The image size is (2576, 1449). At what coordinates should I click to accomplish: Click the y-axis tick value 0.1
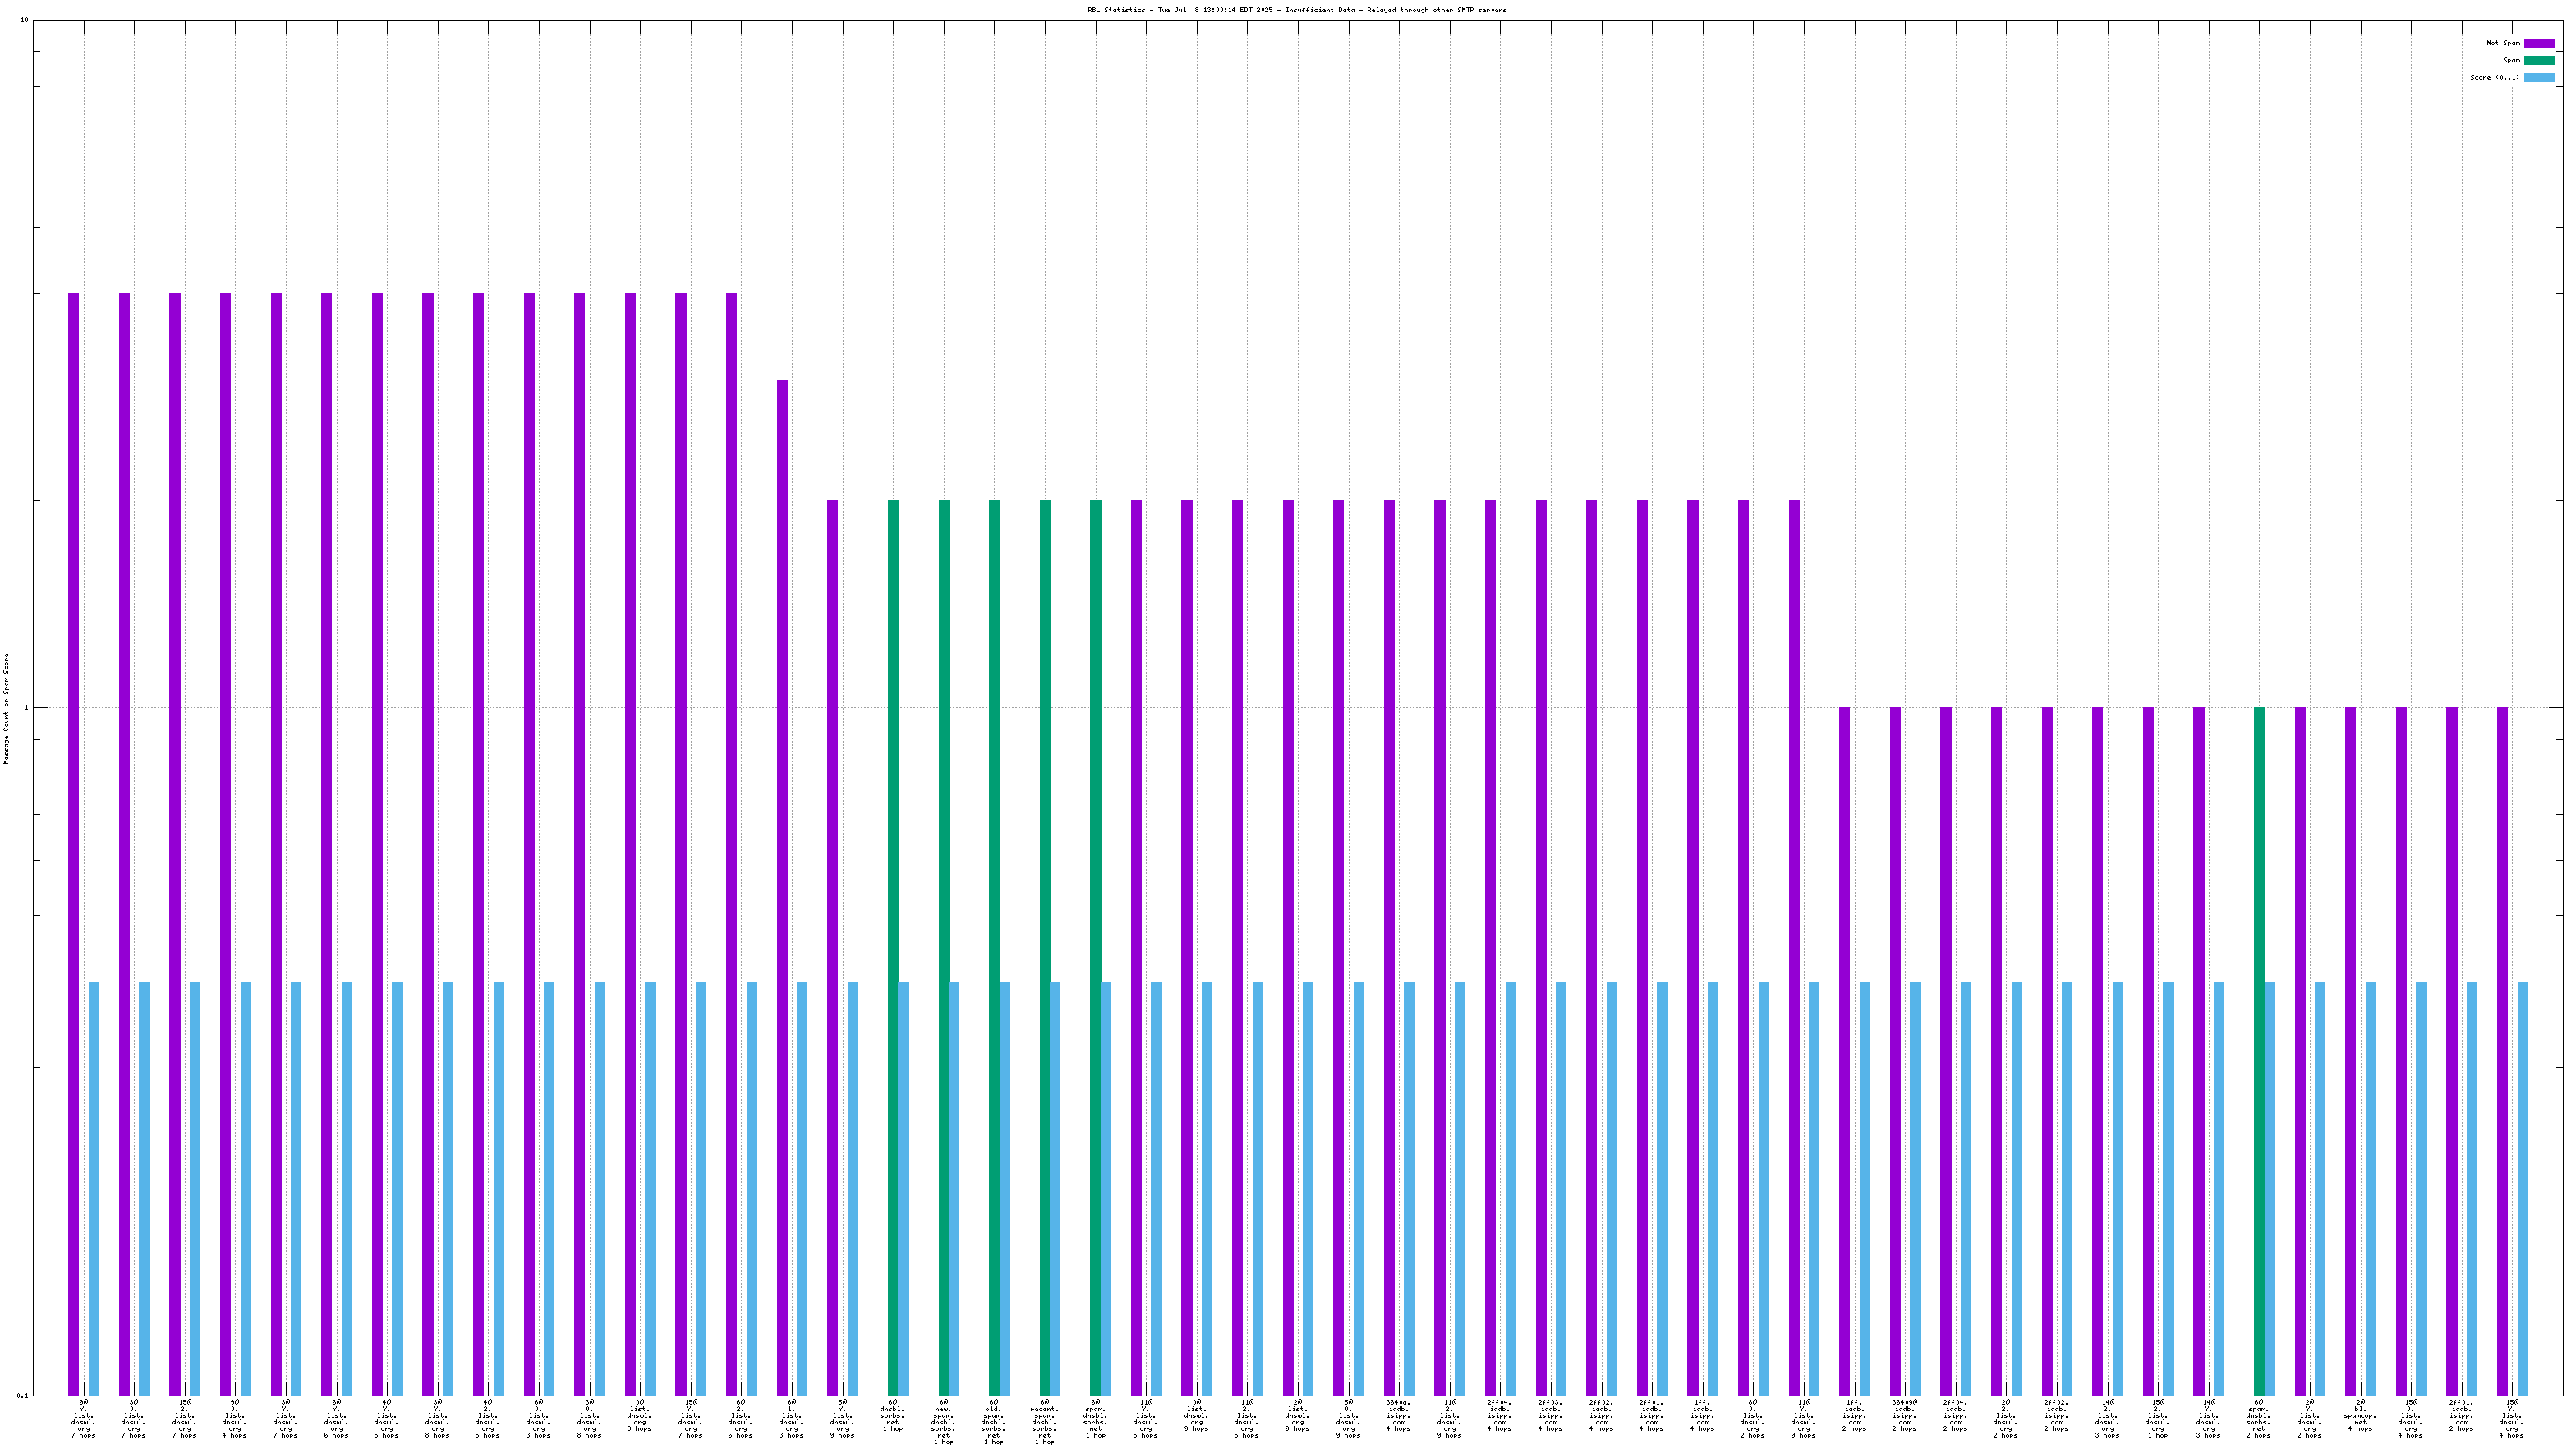[23, 1395]
